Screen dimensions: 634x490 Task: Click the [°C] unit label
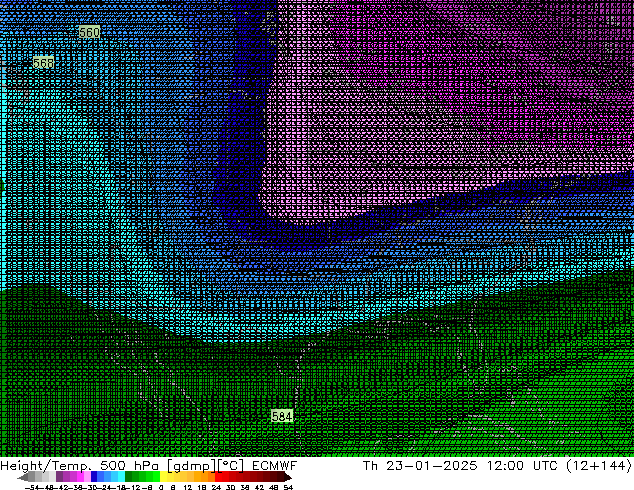231,466
